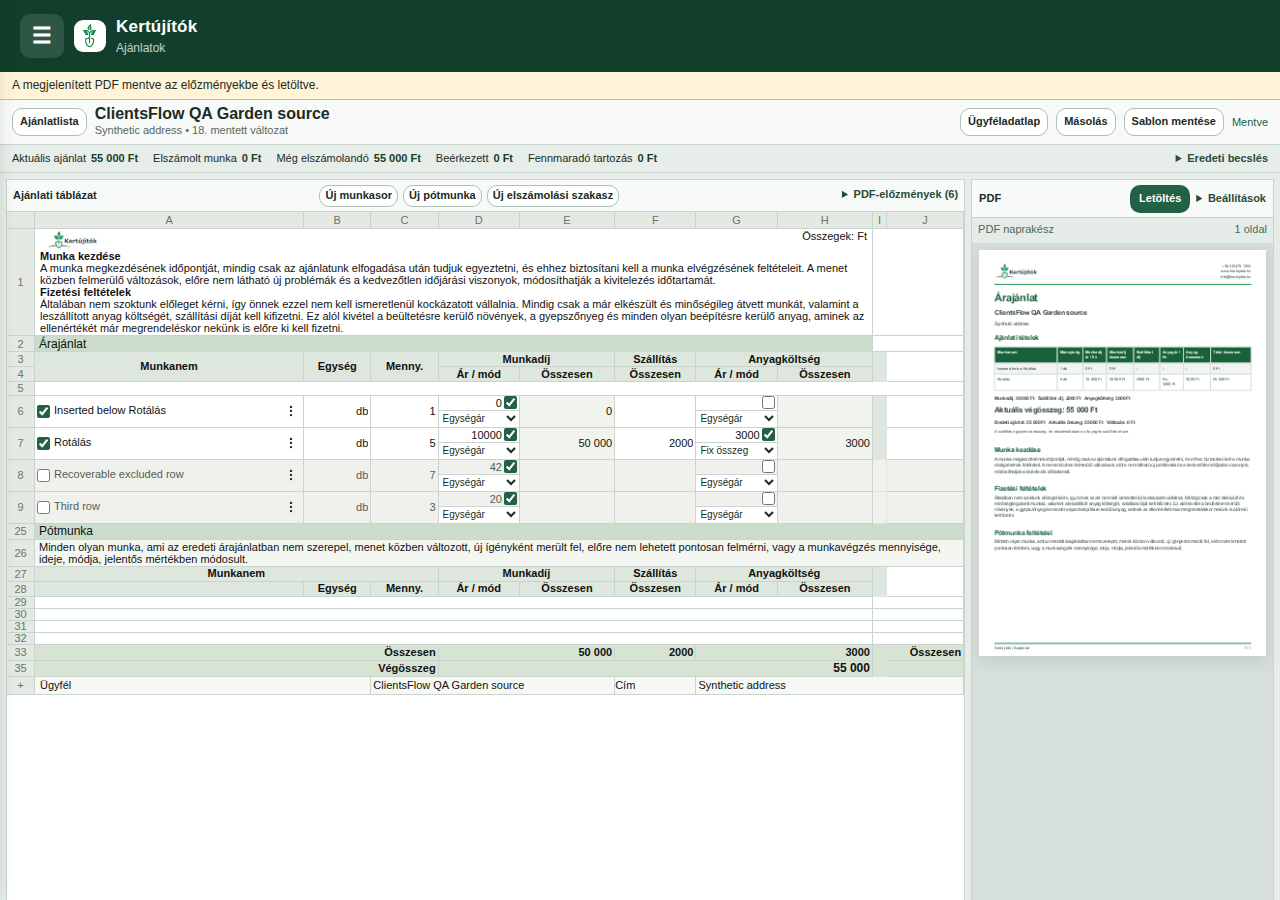Image resolution: width=1280 pixels, height=900 pixels.
Task: Toggle the checkbox beside the 42 labor price
Action: (511, 467)
